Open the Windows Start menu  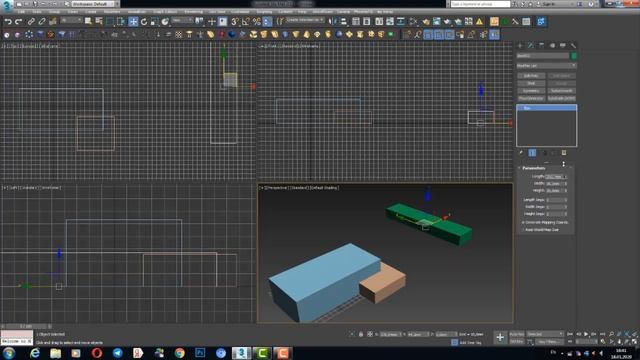click(x=9, y=353)
